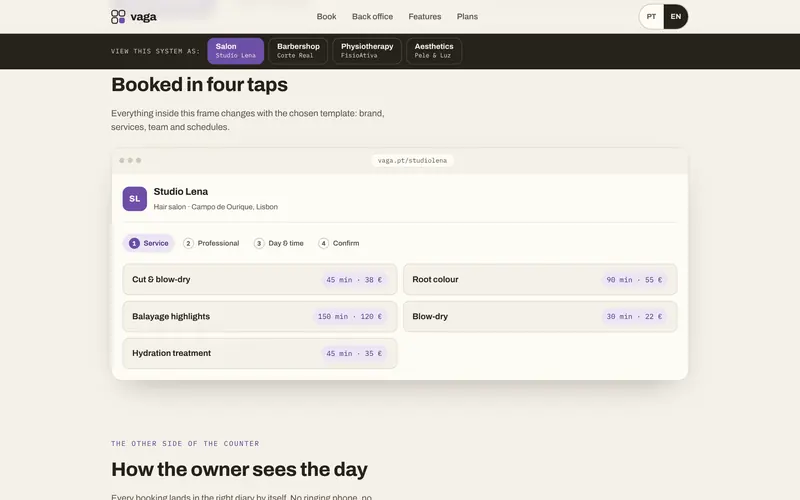800x500 pixels.
Task: Open the Plans nav link
Action: [467, 17]
